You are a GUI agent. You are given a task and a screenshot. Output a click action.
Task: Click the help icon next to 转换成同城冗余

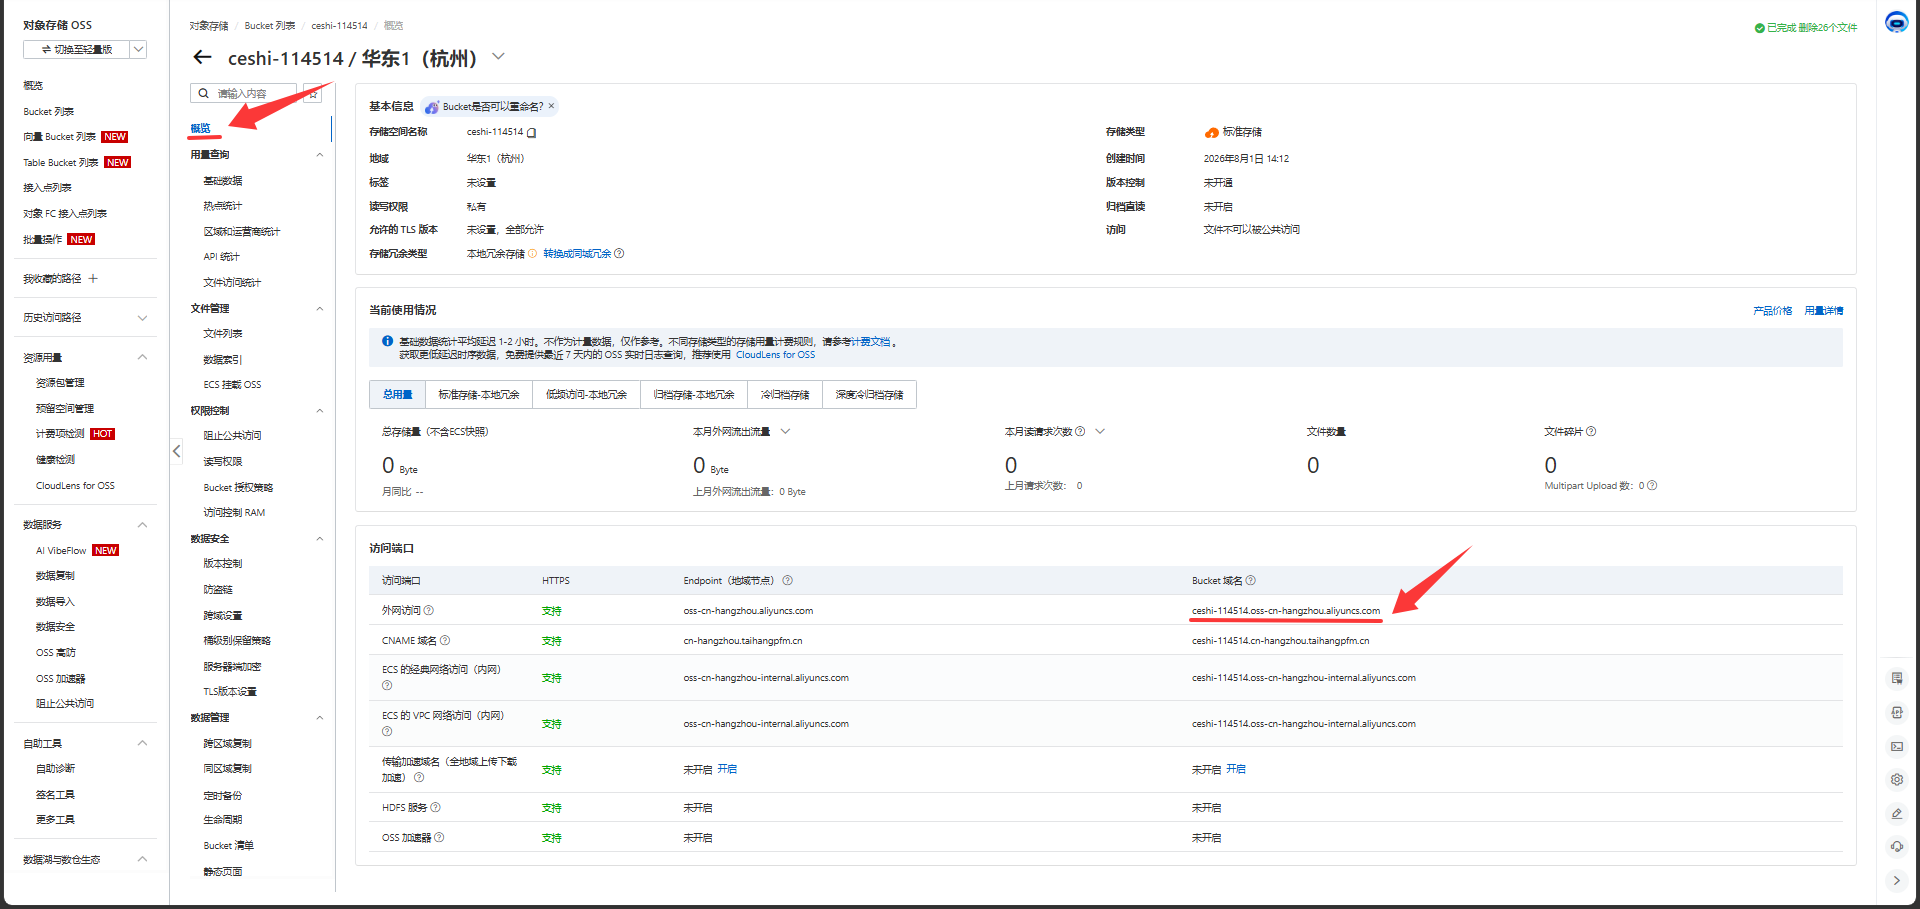tap(619, 254)
